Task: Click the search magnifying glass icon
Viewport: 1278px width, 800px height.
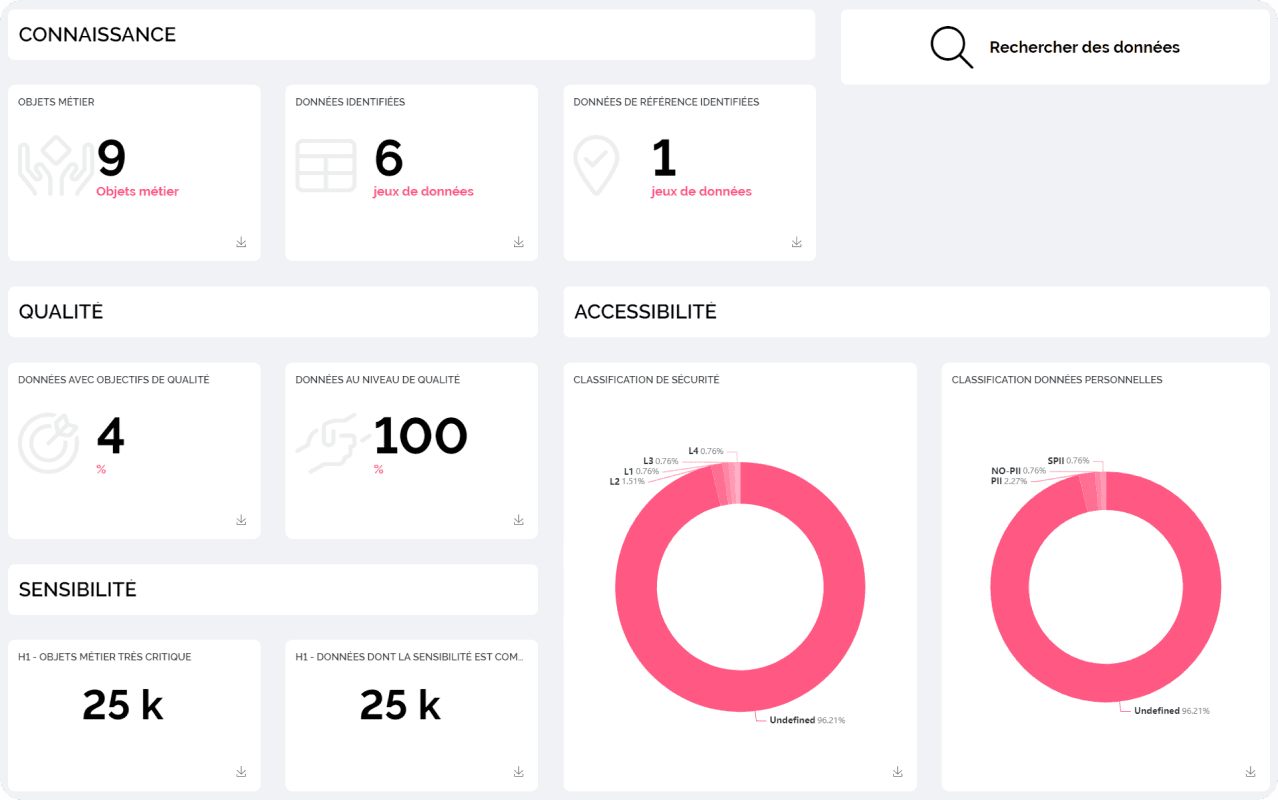Action: 951,47
